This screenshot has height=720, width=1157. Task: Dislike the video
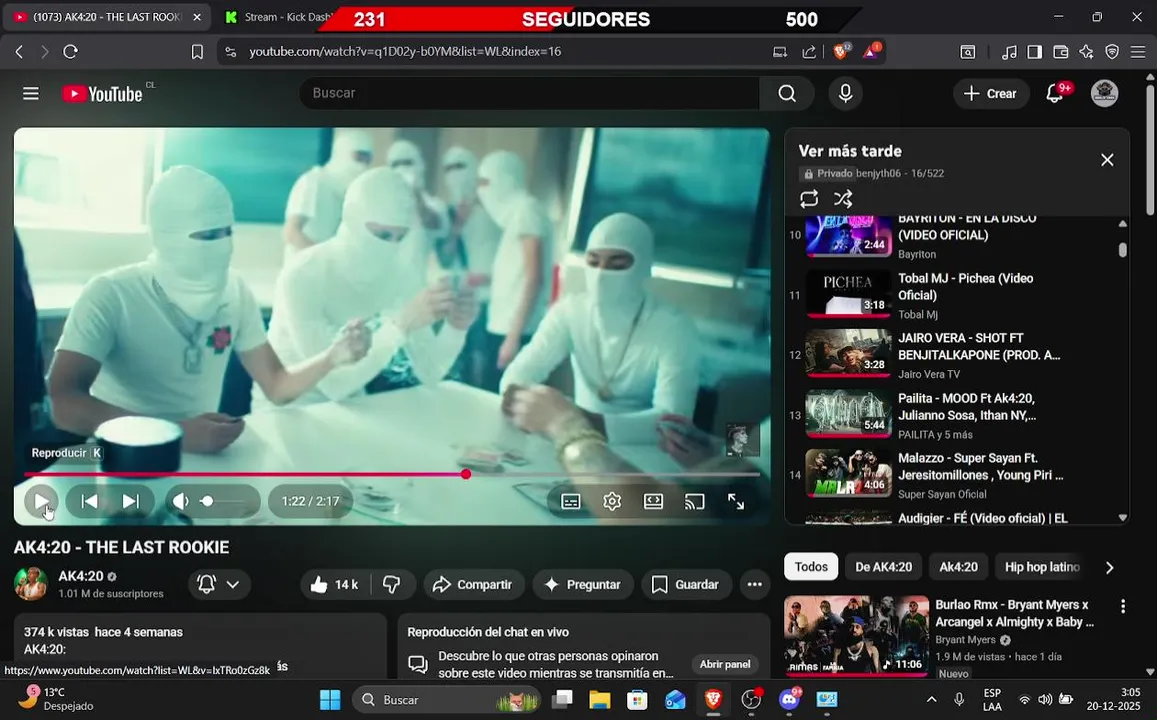tap(392, 584)
